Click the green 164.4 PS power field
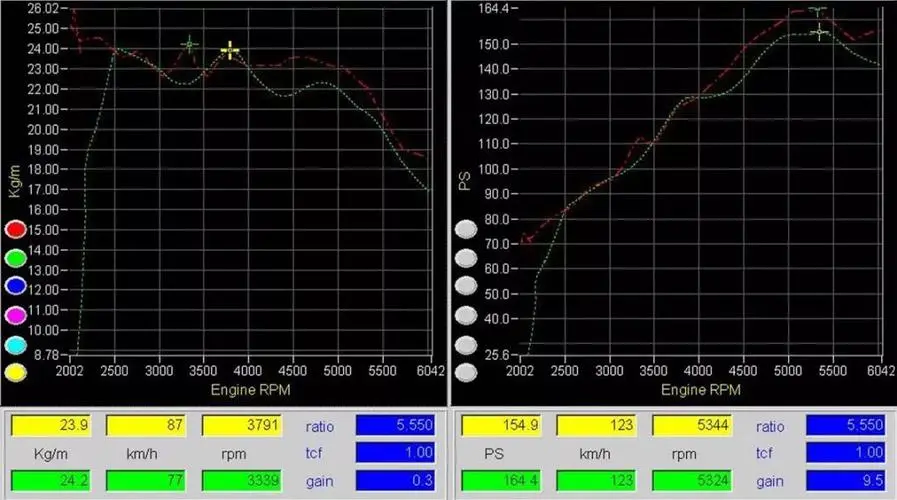897x500 pixels. pos(498,481)
